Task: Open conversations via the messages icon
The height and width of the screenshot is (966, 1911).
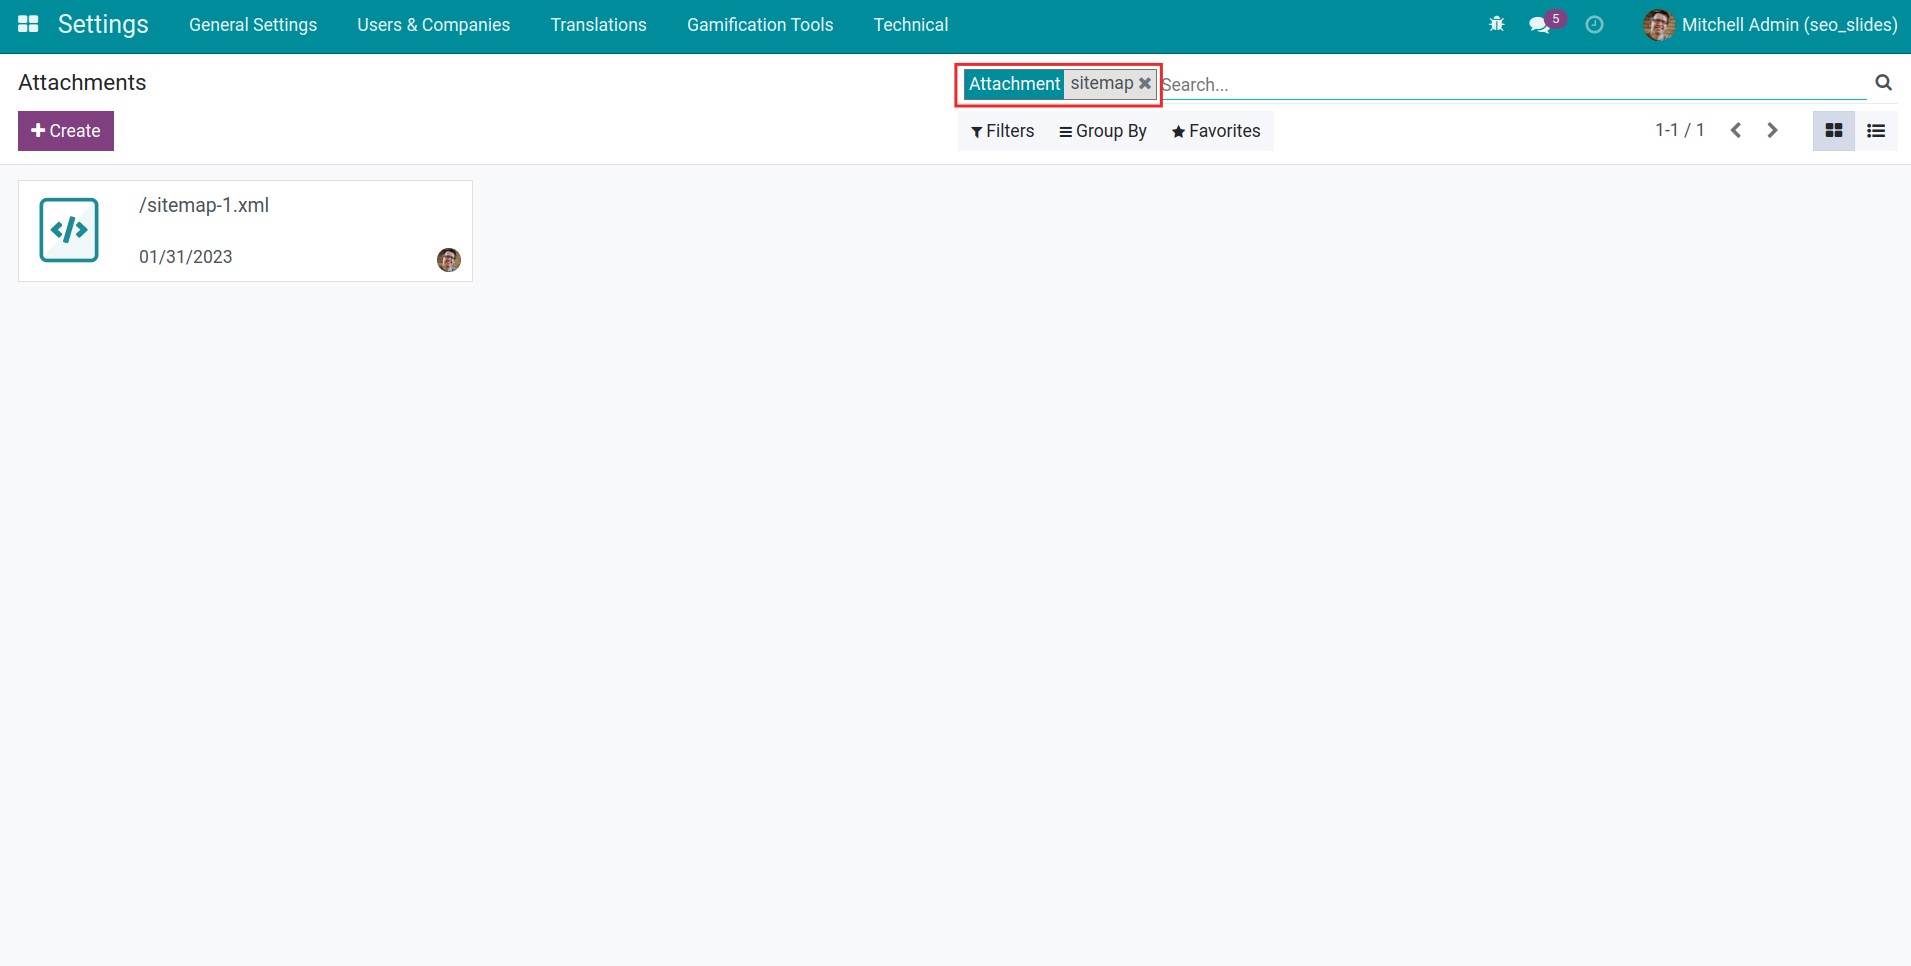Action: [x=1540, y=25]
